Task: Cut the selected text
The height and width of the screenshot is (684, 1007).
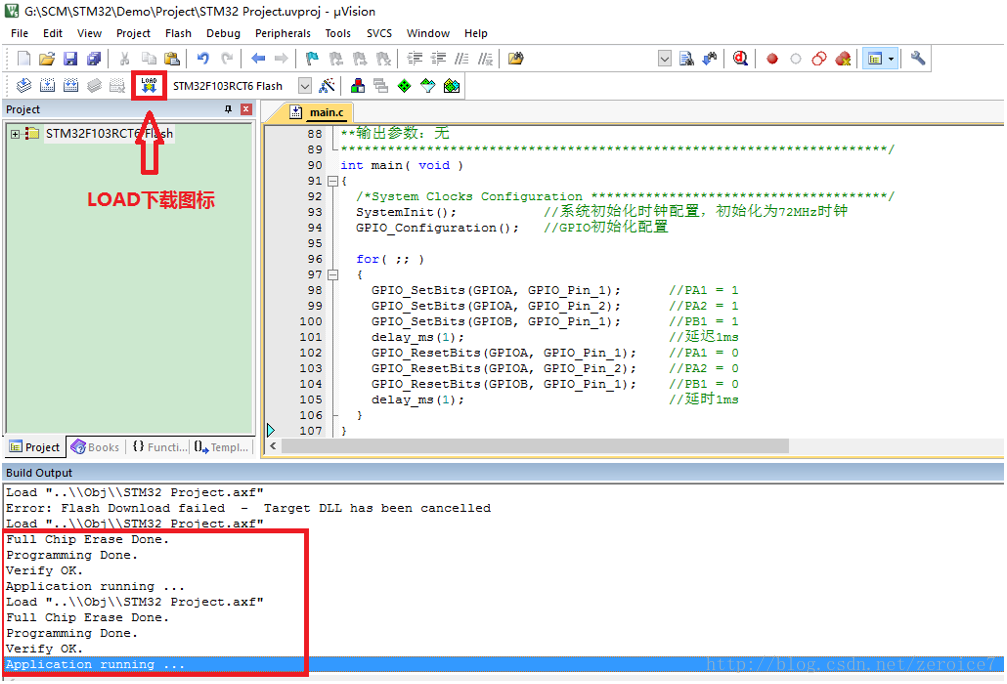Action: pyautogui.click(x=125, y=59)
